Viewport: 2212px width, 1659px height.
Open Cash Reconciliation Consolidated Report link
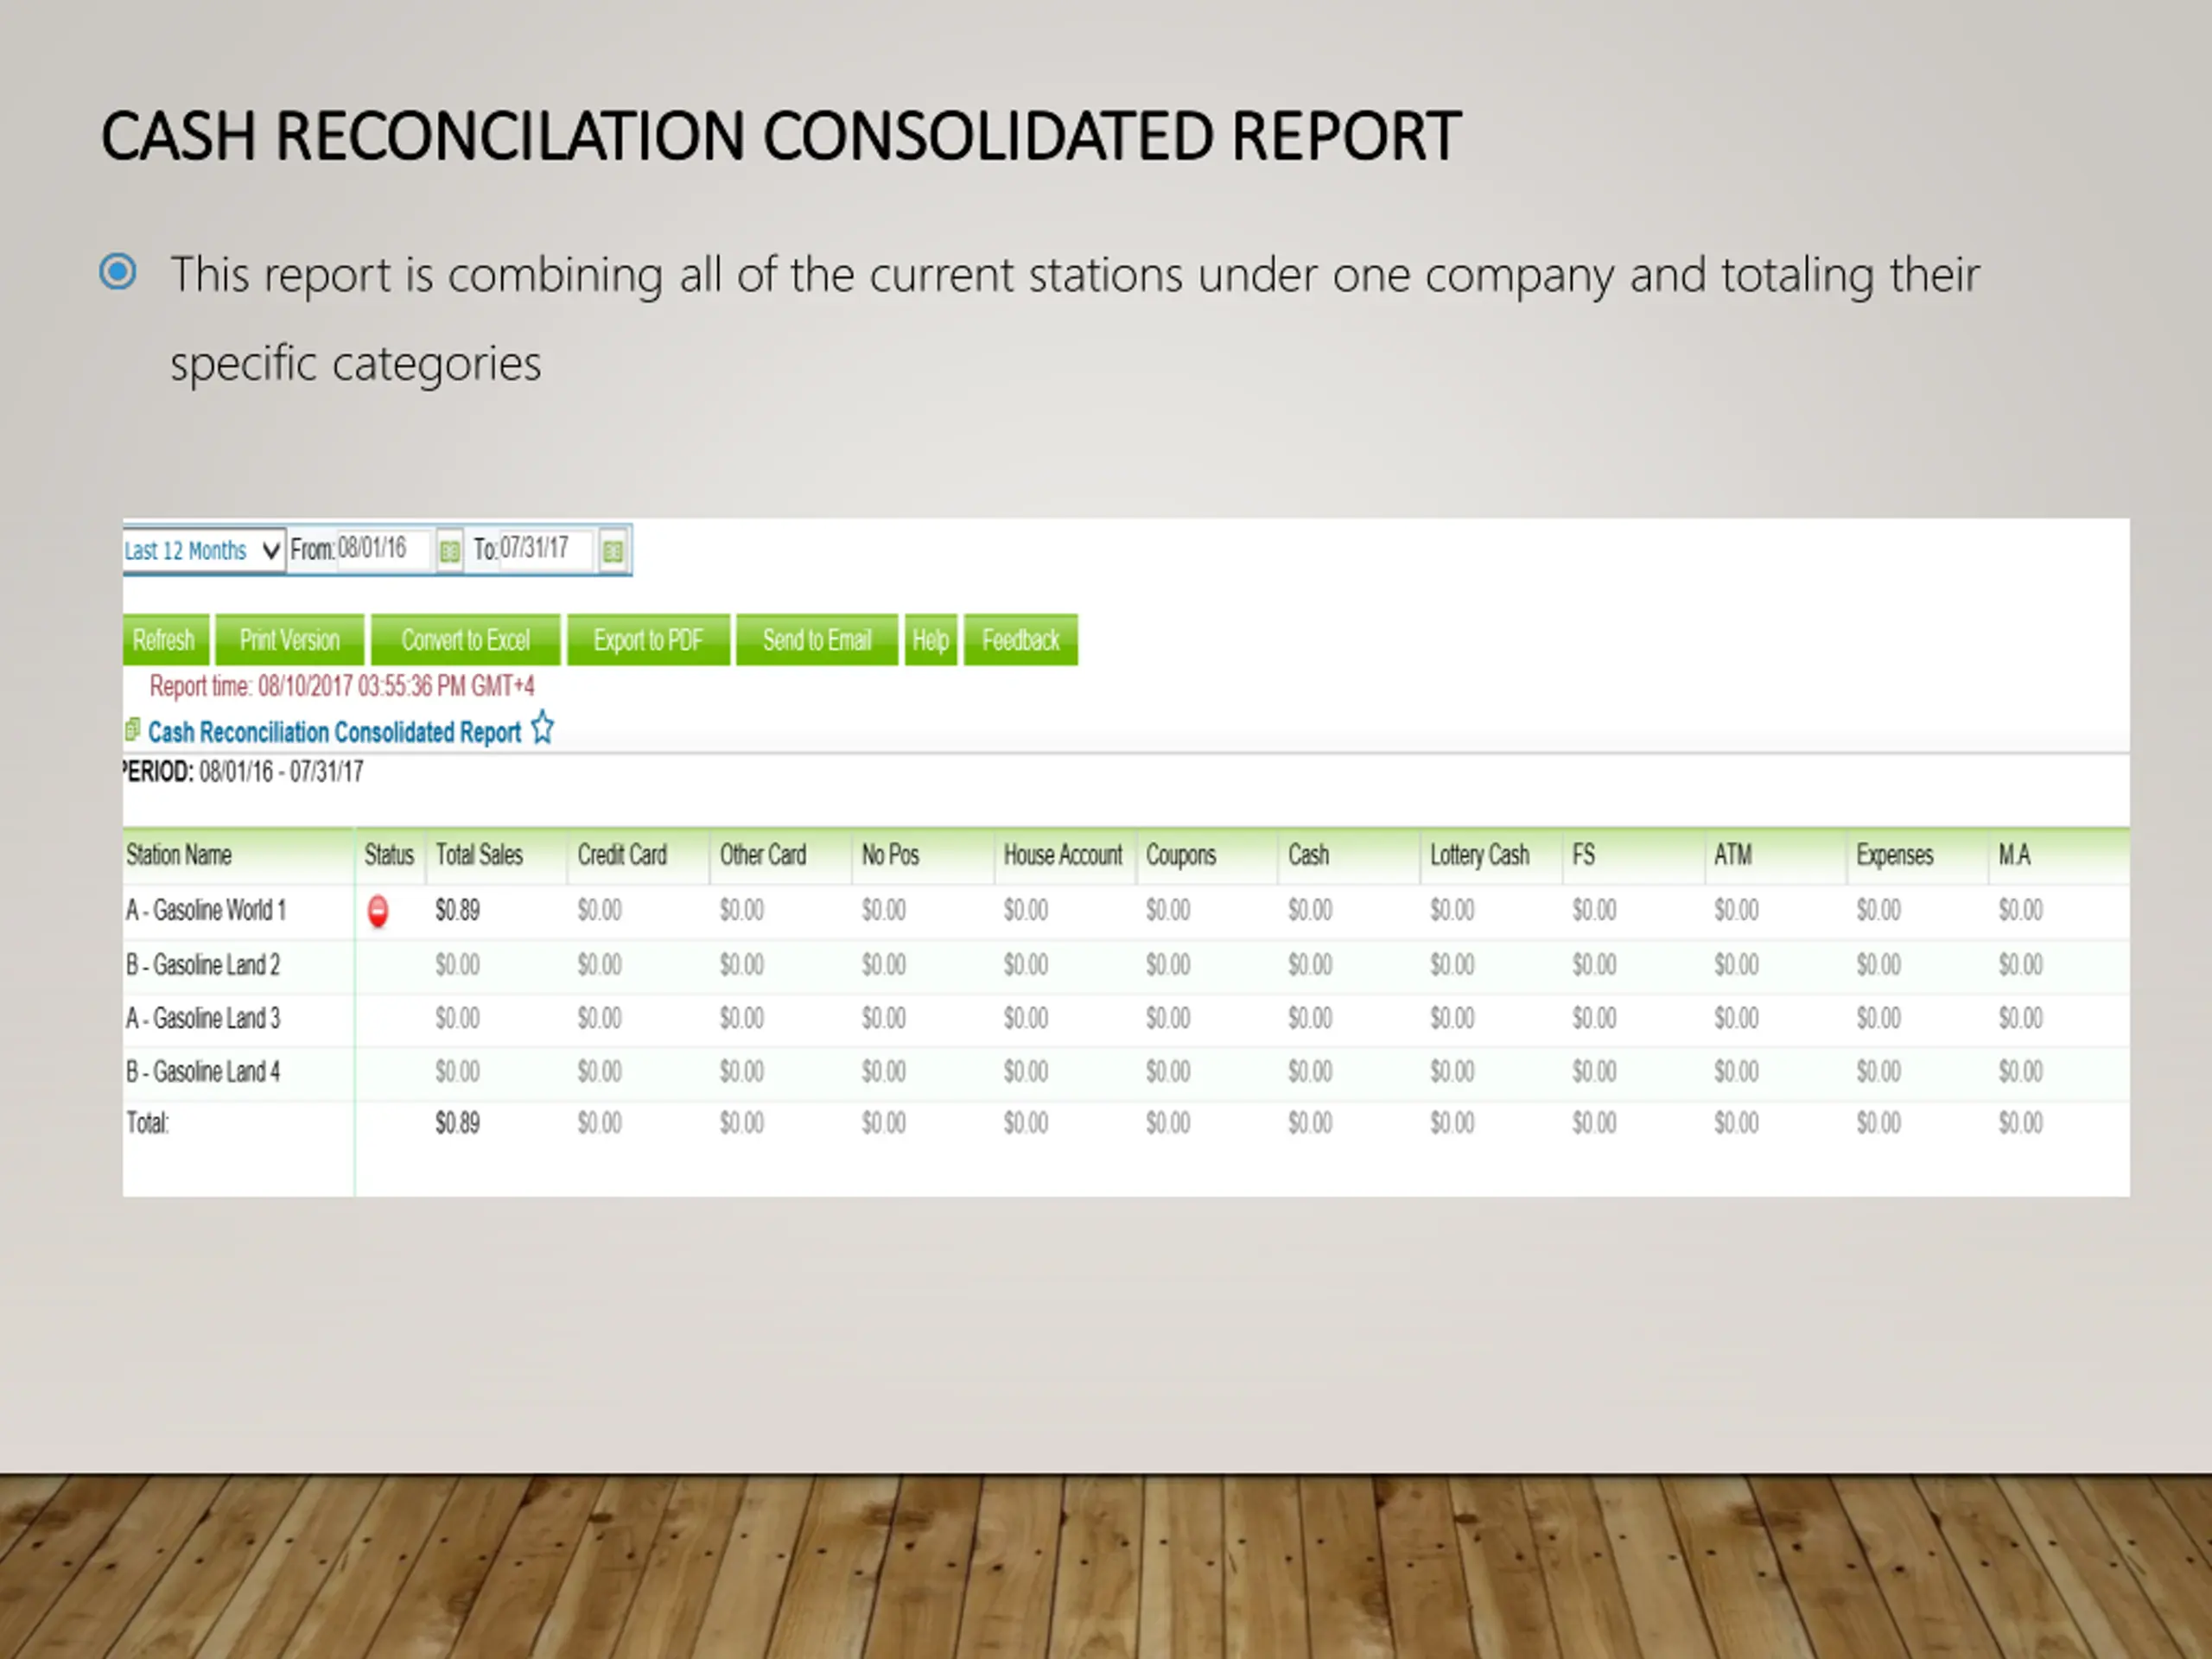click(335, 732)
